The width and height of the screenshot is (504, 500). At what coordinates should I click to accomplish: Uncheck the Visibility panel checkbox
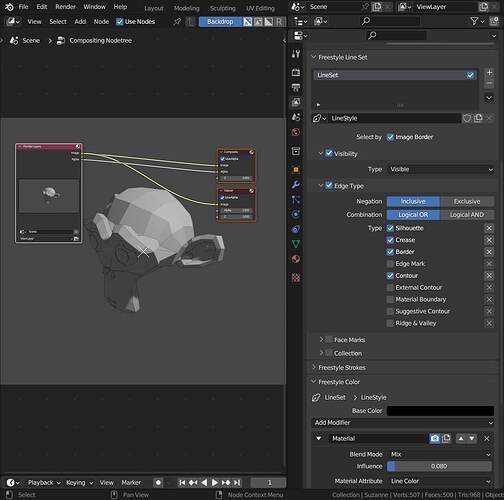click(x=329, y=153)
